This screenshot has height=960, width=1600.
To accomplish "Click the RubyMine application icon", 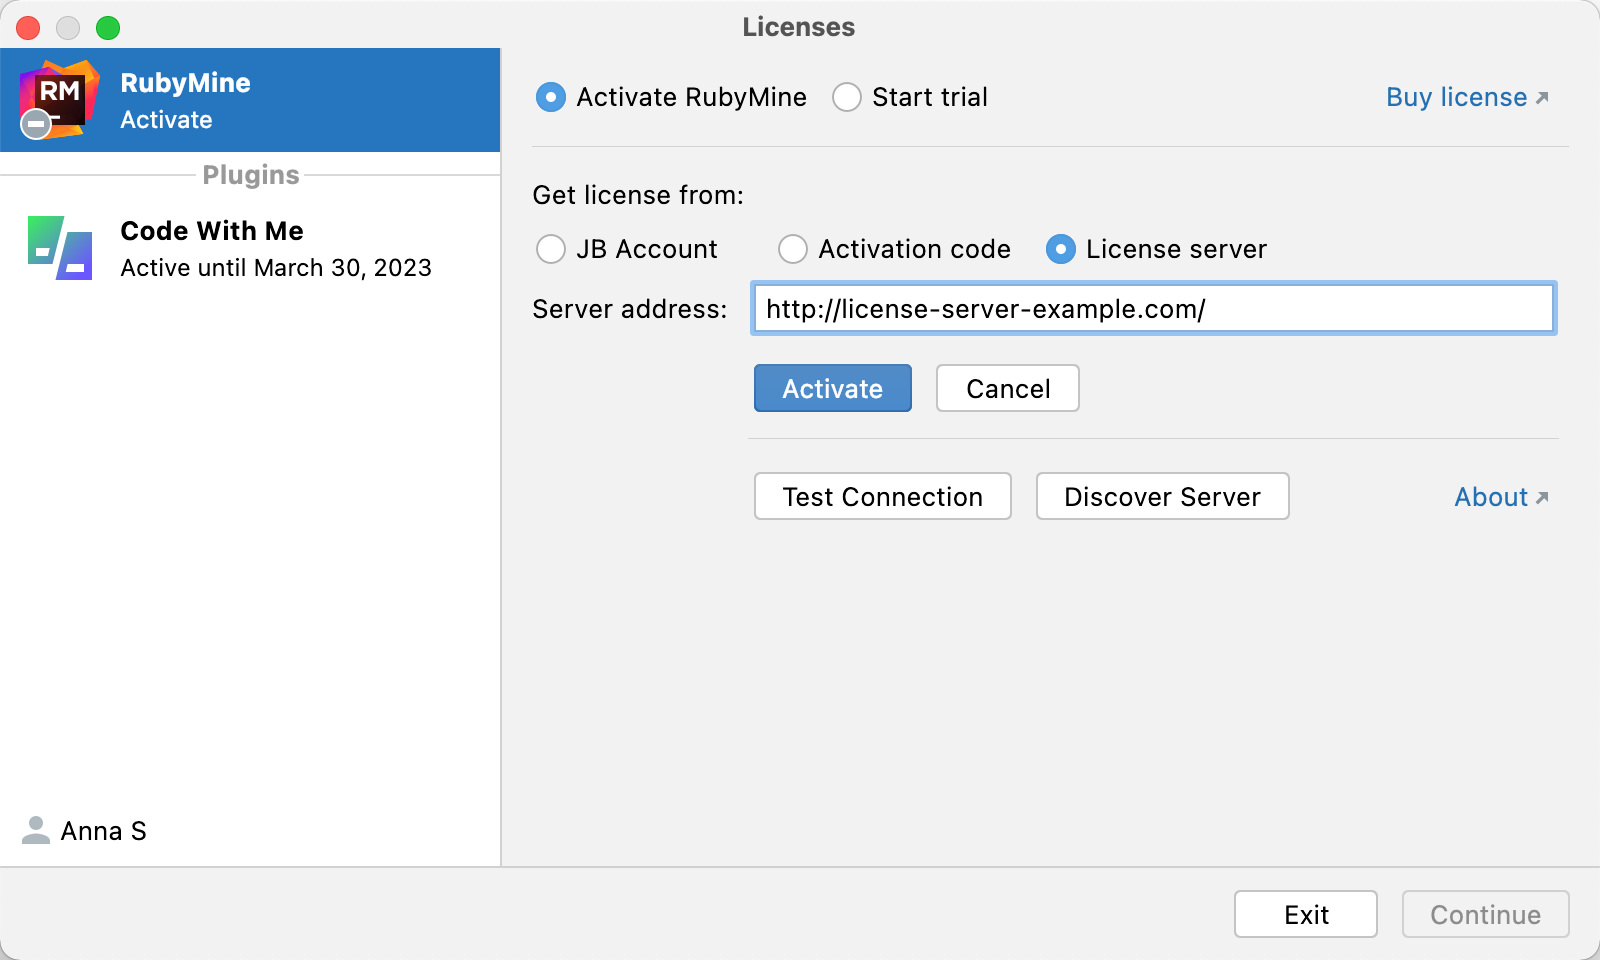I will 62,98.
